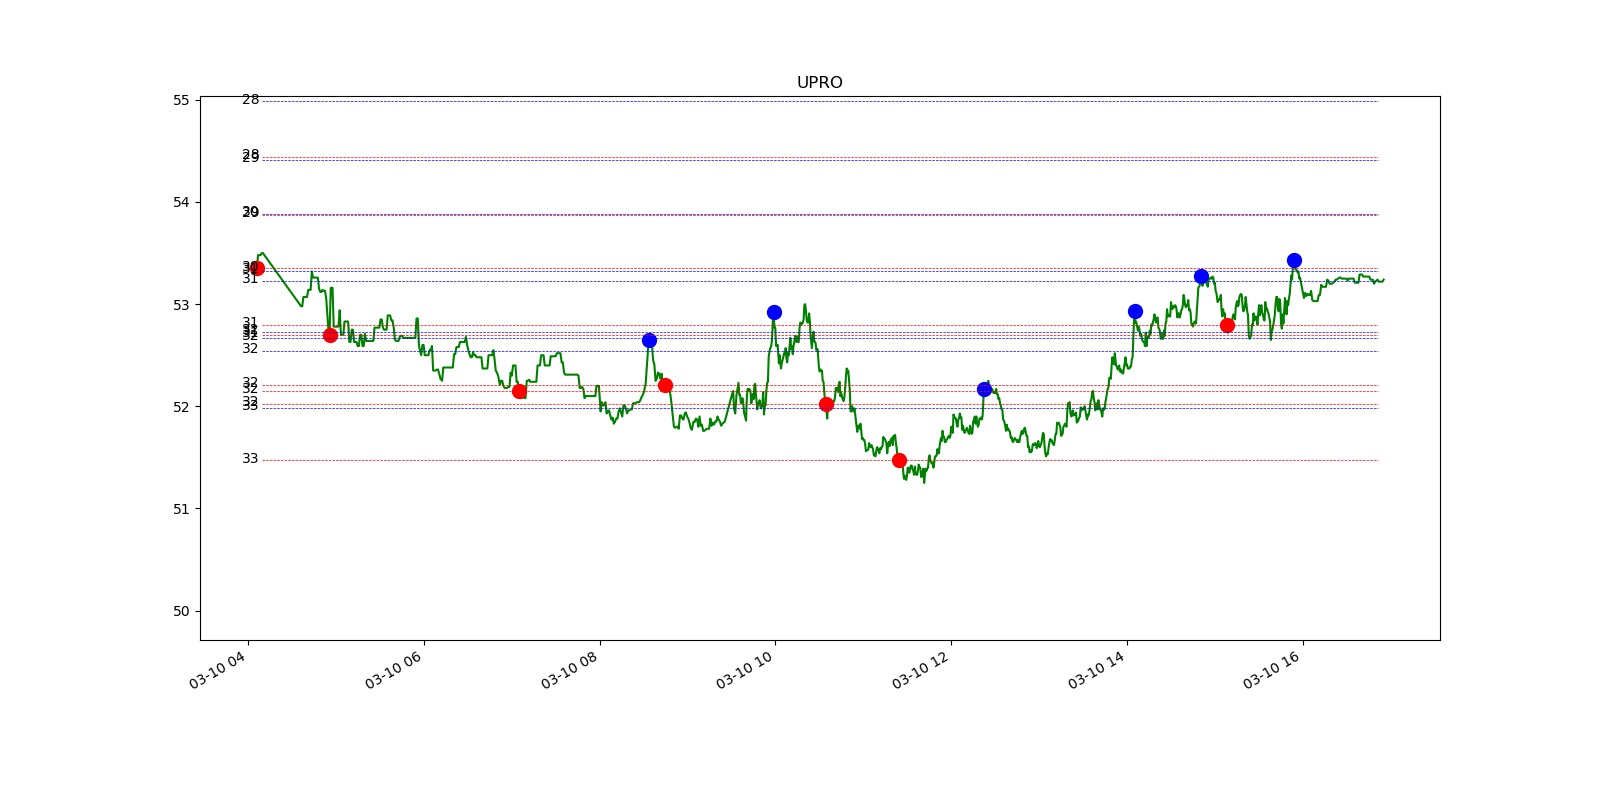Click the x-axis label 03-10 08
The image size is (1600, 800).
[570, 669]
